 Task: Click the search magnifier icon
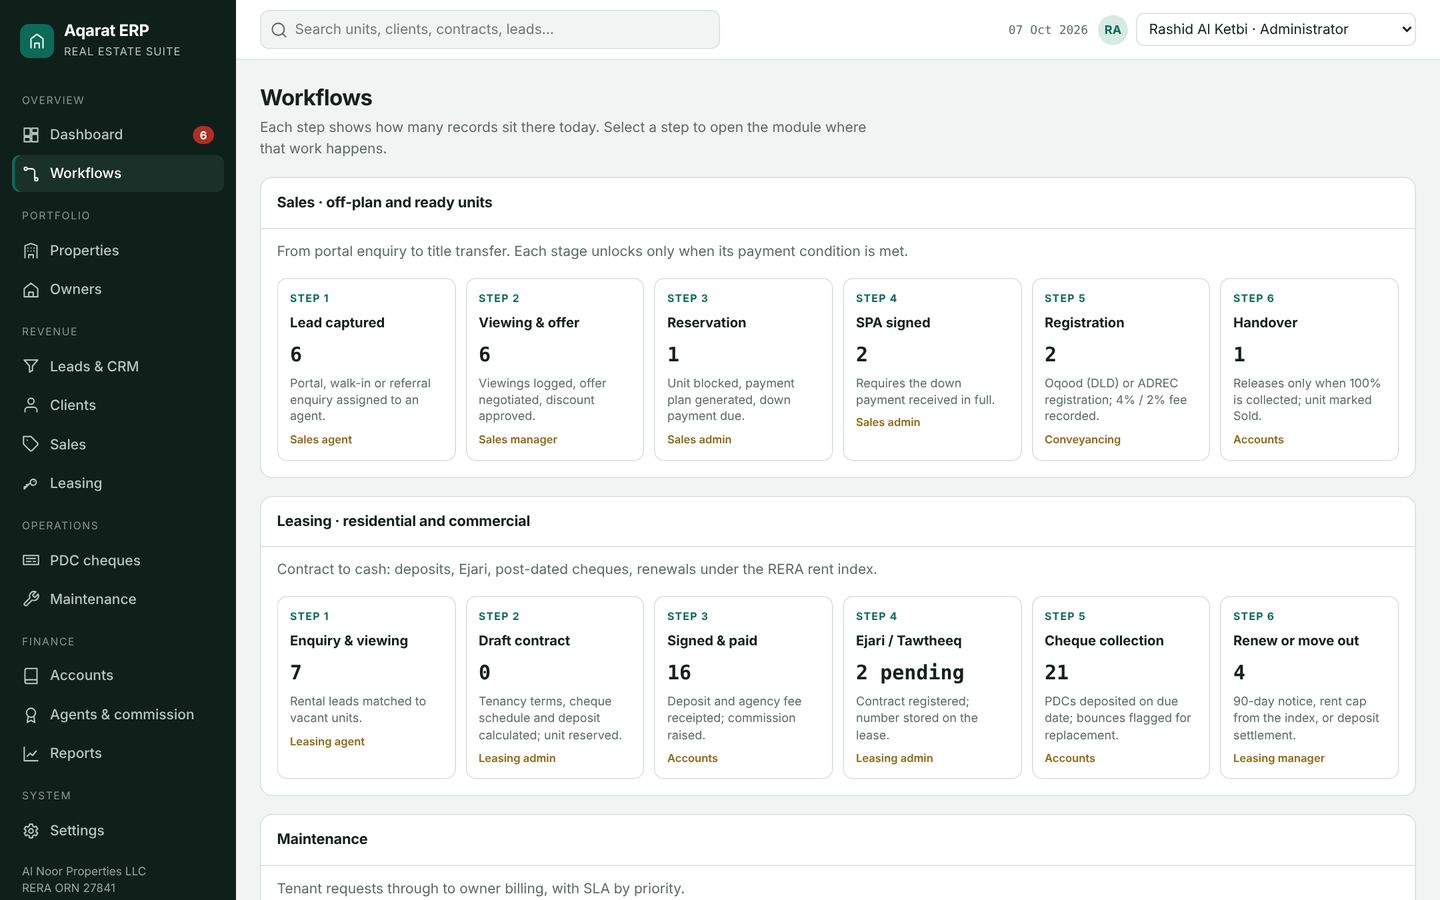coord(279,30)
